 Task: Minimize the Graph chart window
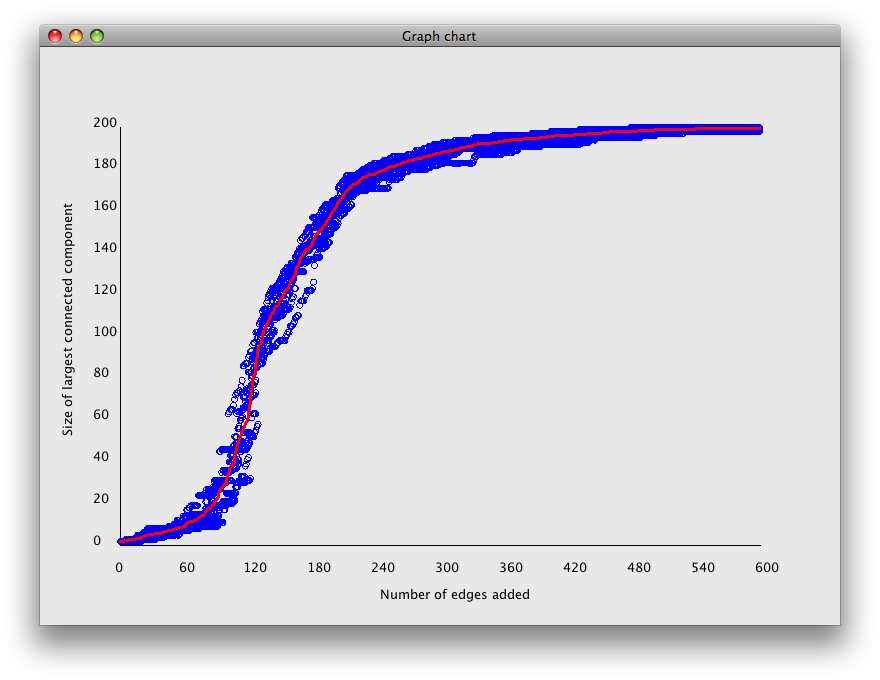[76, 36]
